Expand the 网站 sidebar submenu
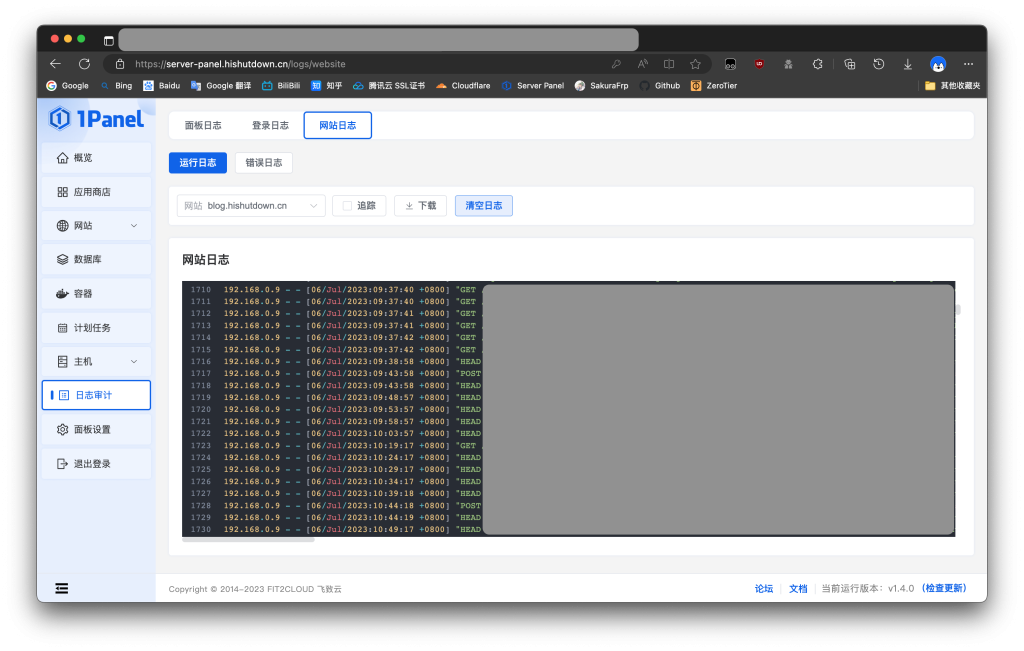 tap(134, 226)
